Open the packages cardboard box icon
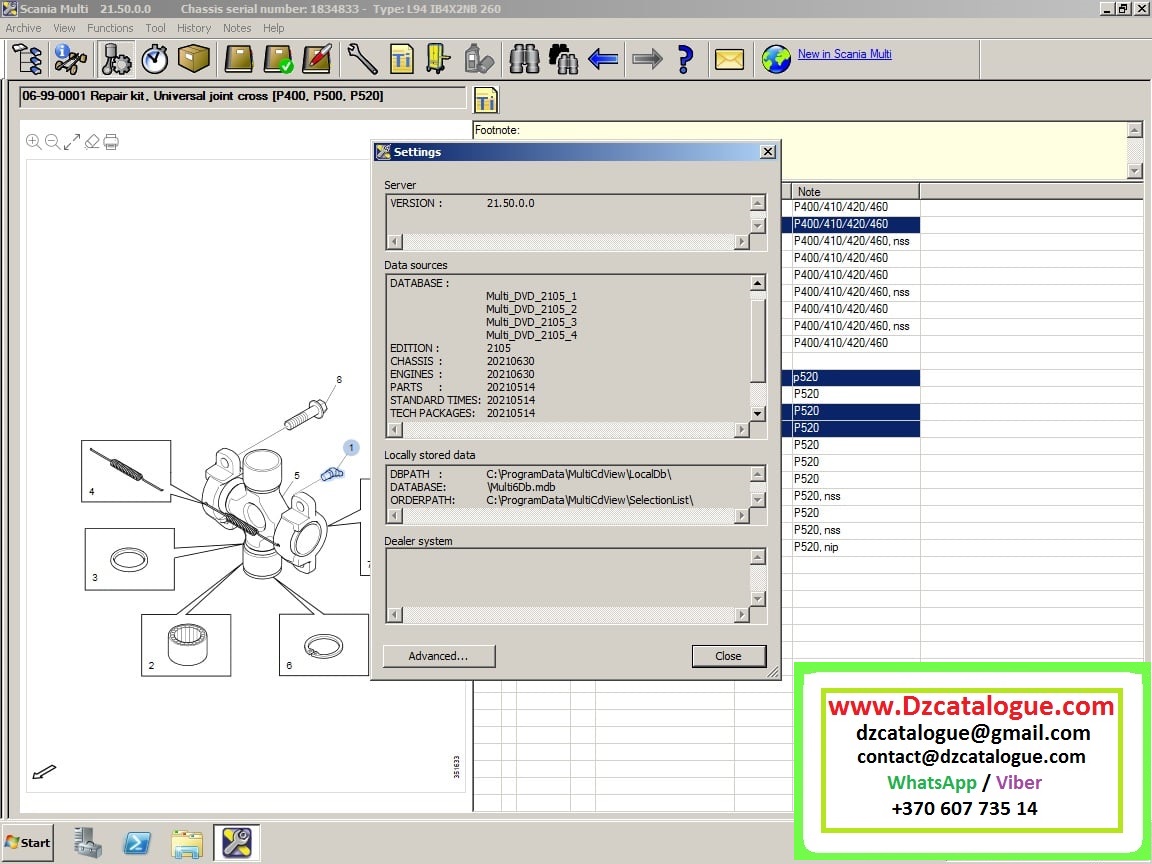 [194, 59]
